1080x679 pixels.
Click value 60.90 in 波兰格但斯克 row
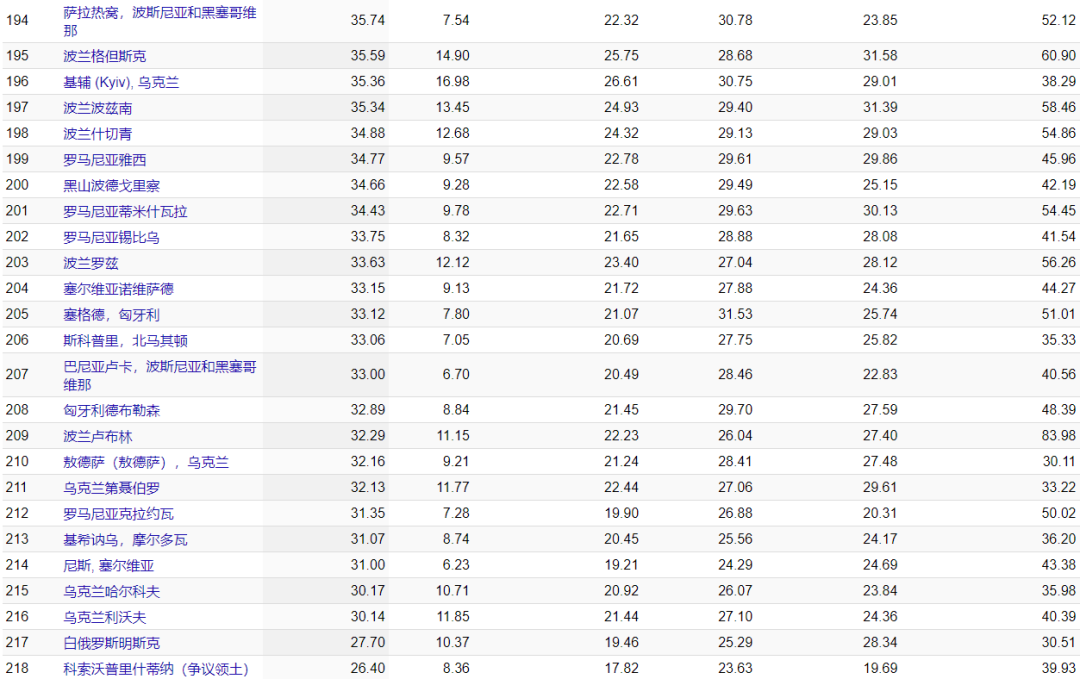point(1059,55)
